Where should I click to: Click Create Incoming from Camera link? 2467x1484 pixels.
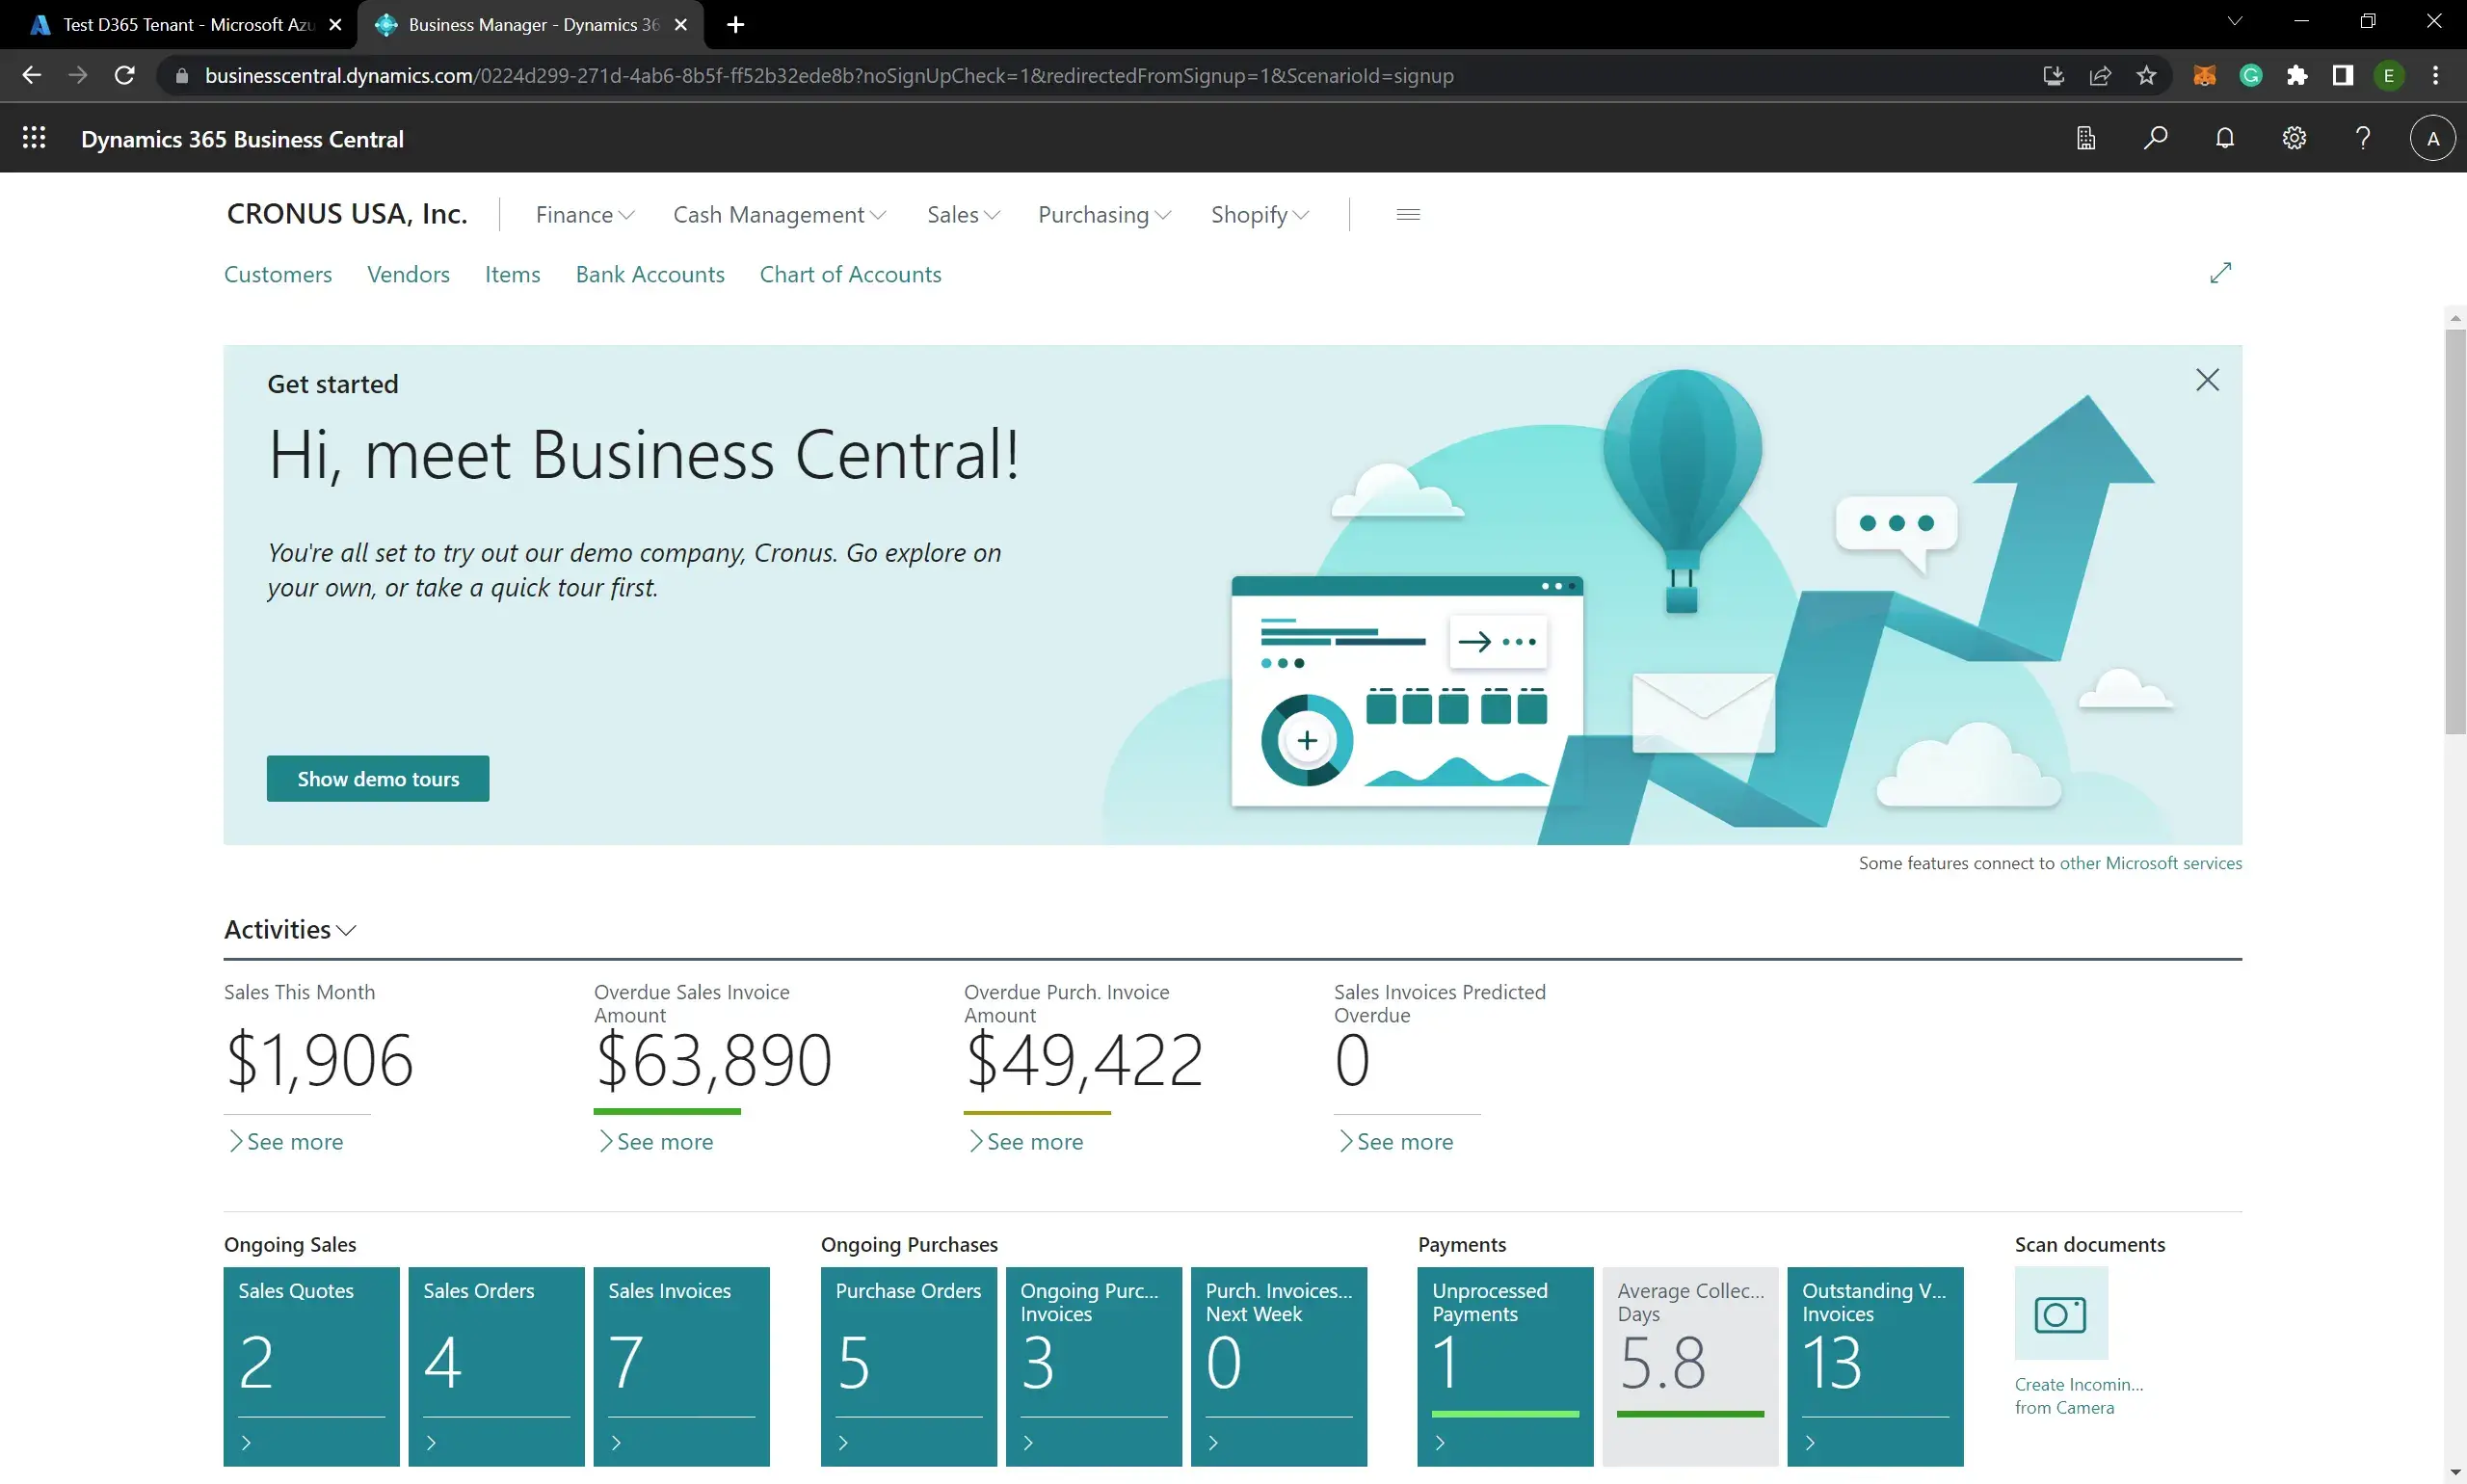[x=2078, y=1395]
